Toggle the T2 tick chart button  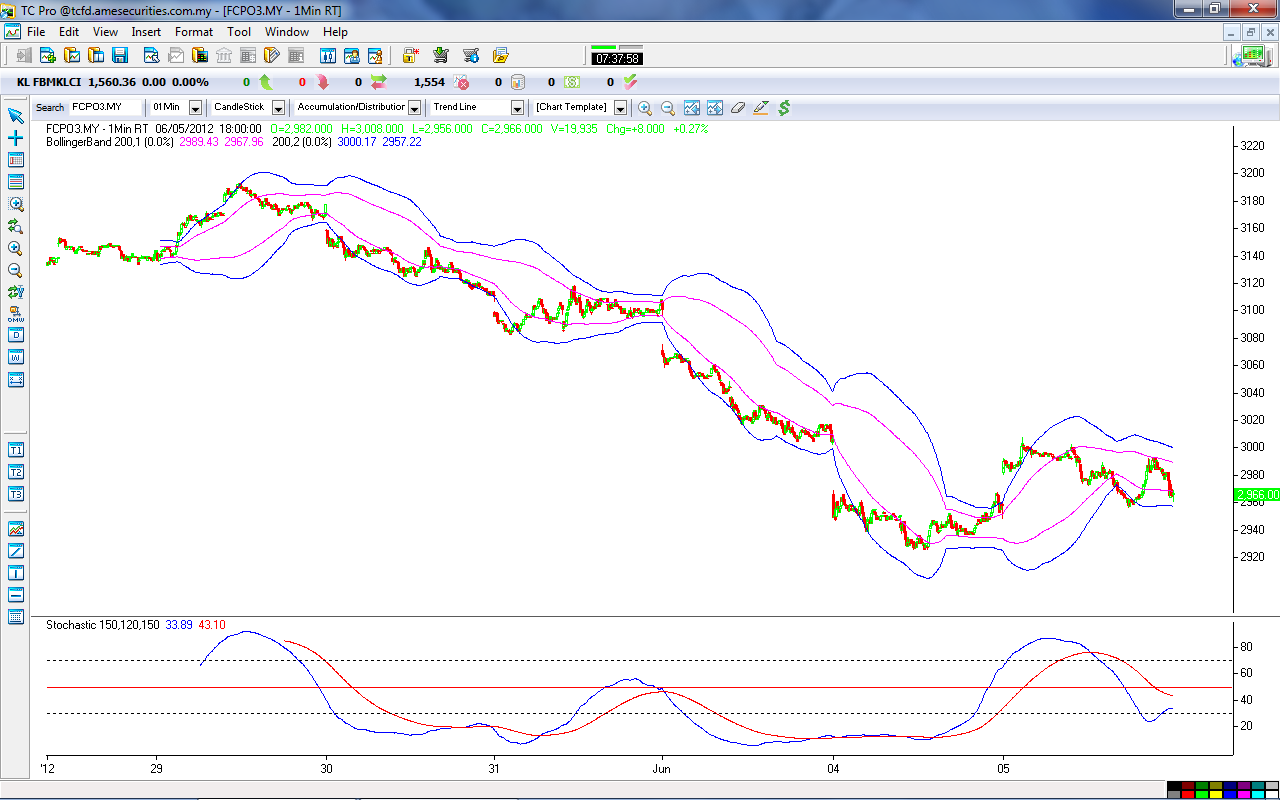tap(15, 472)
